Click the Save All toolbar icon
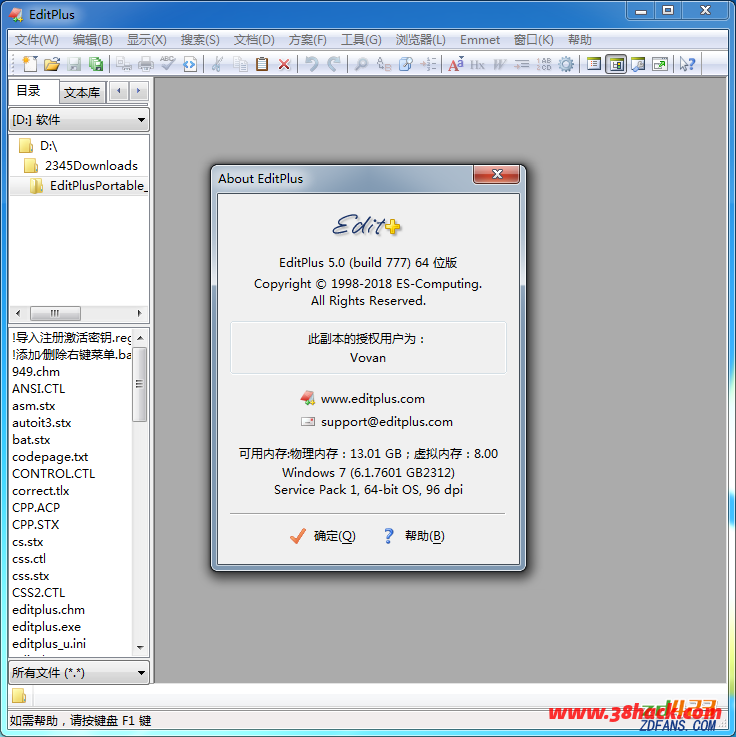 [96, 64]
